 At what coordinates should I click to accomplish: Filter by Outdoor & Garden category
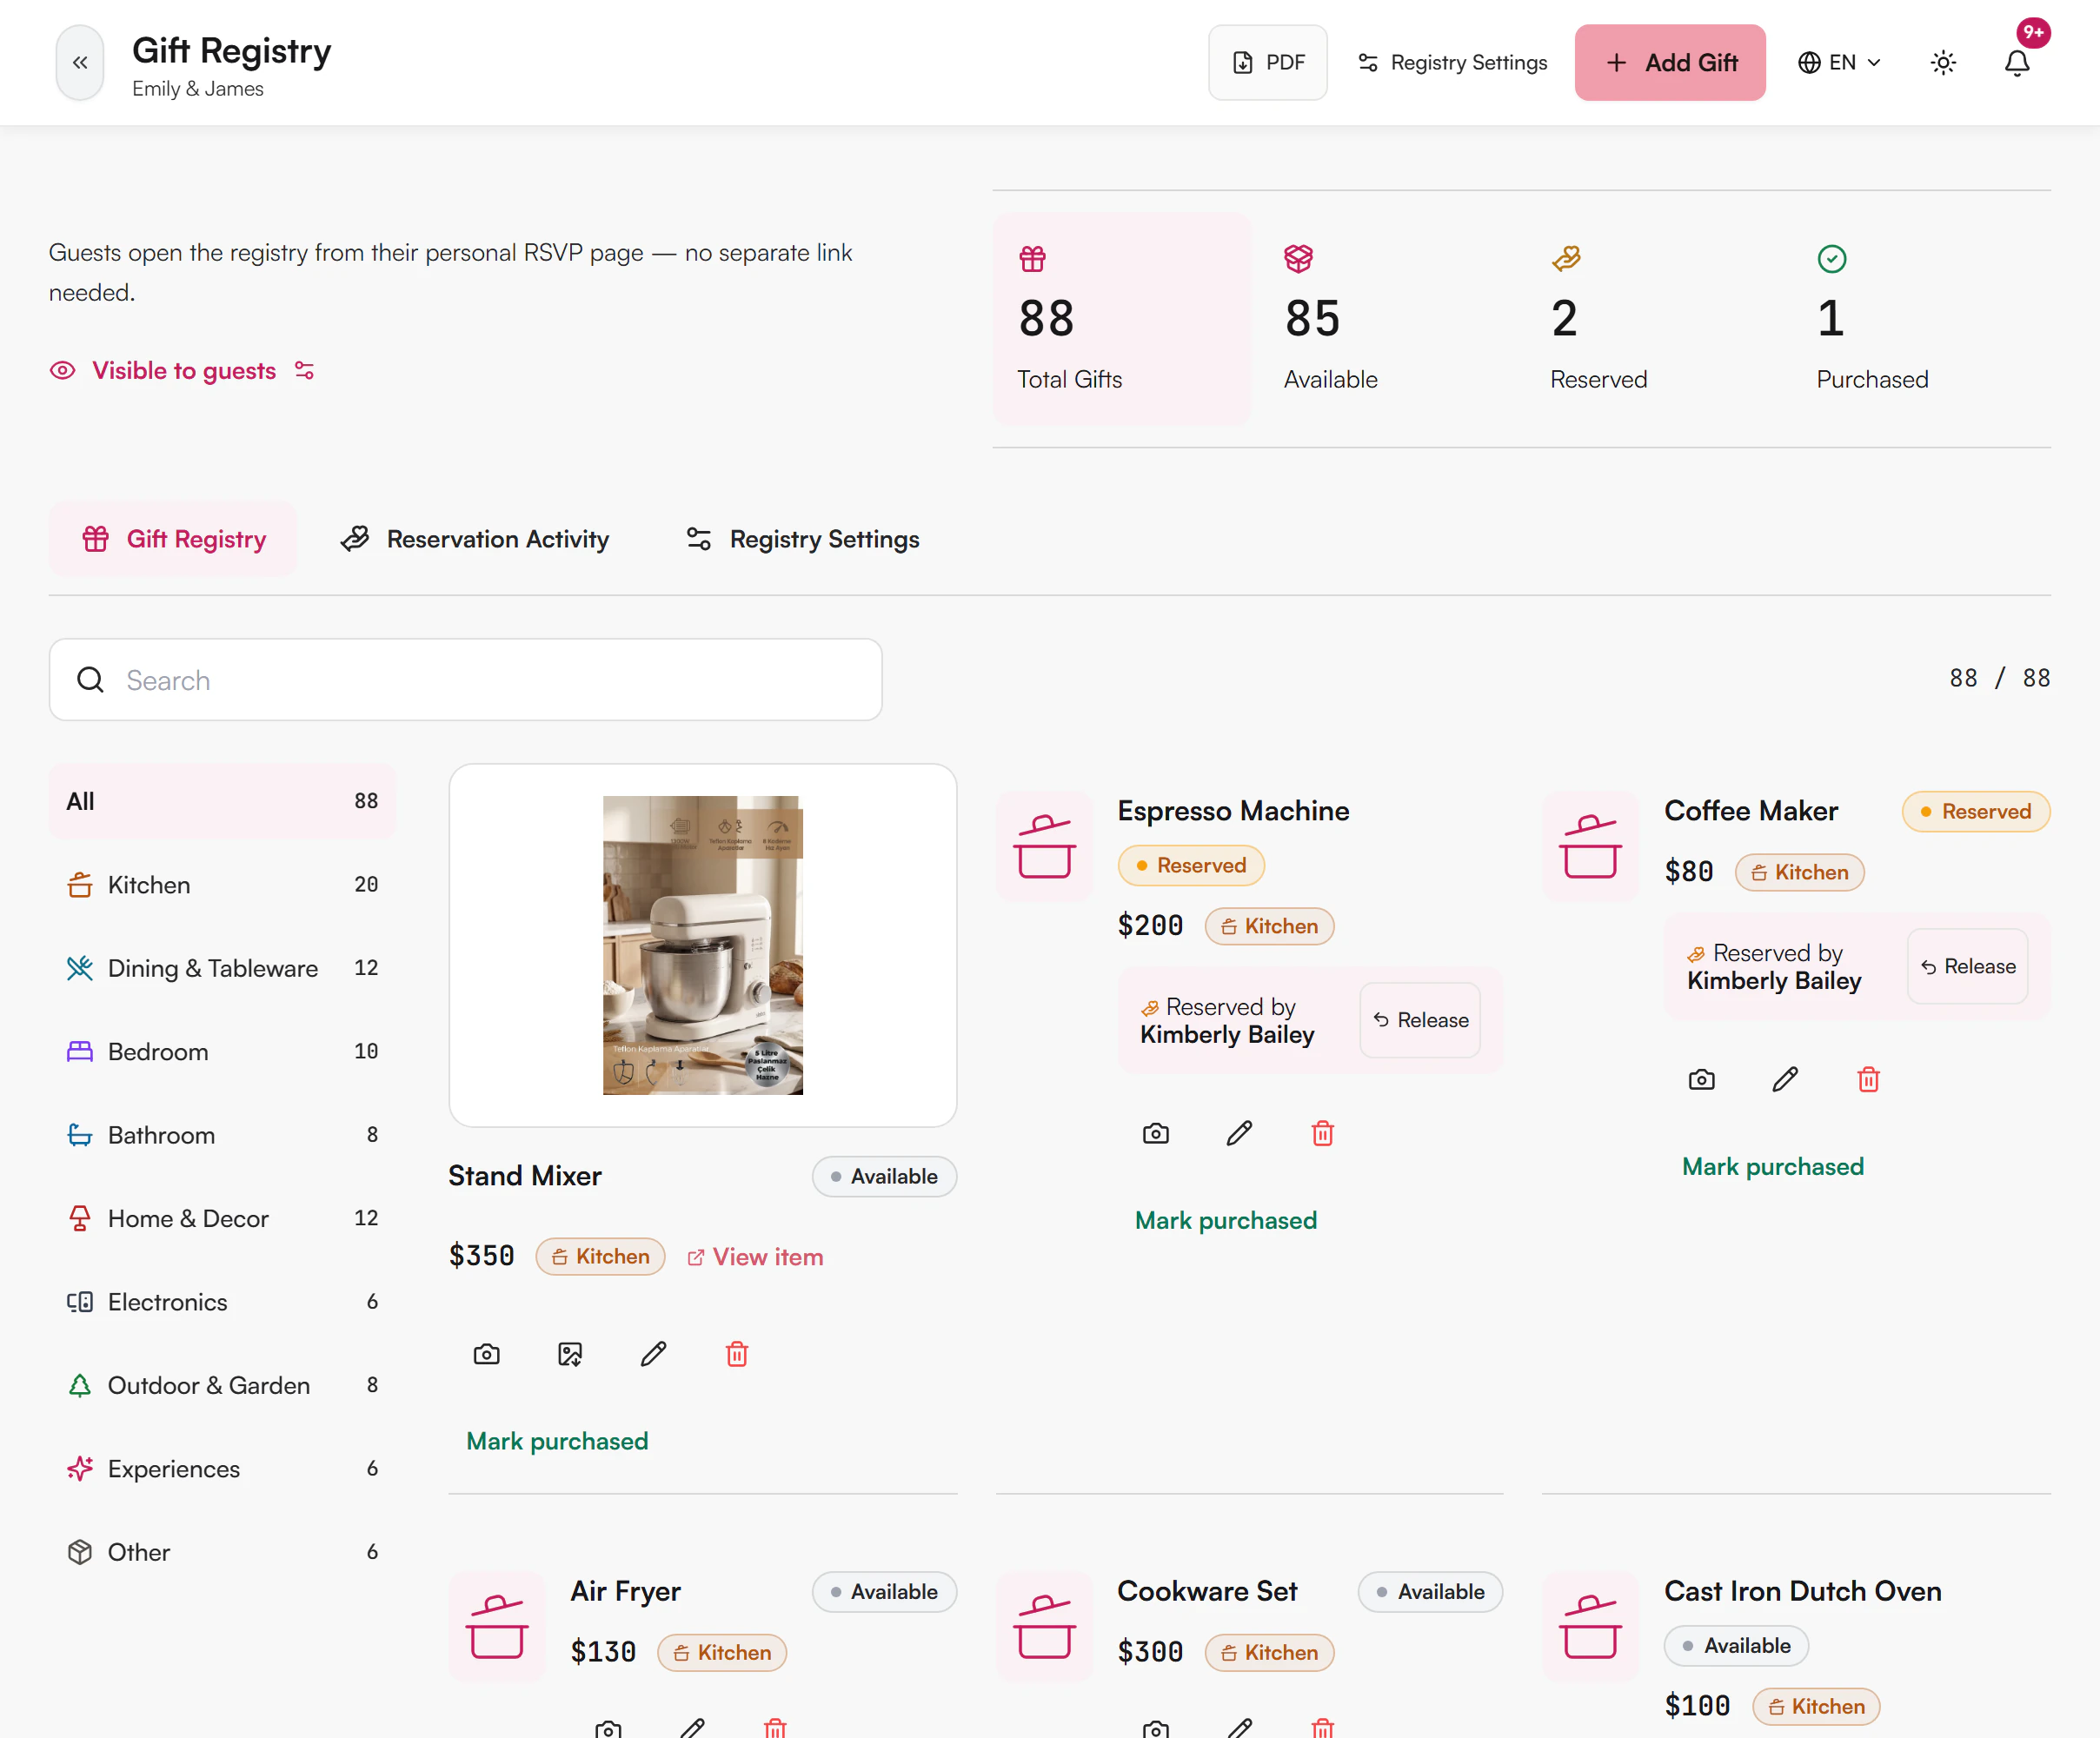tap(222, 1386)
